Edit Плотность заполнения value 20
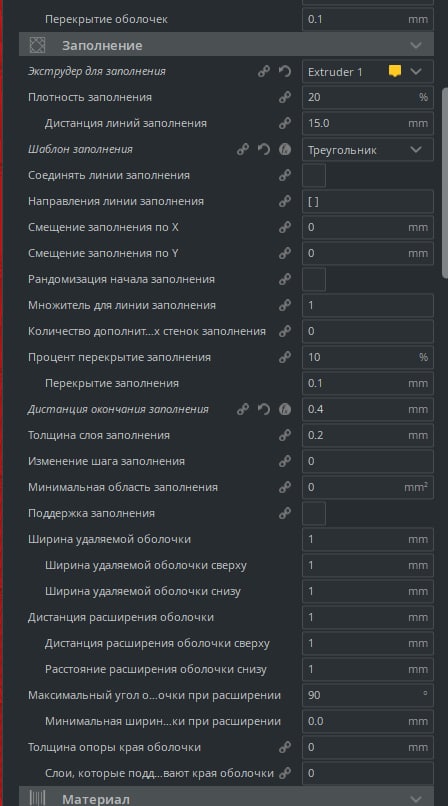This screenshot has width=448, height=806. (368, 97)
